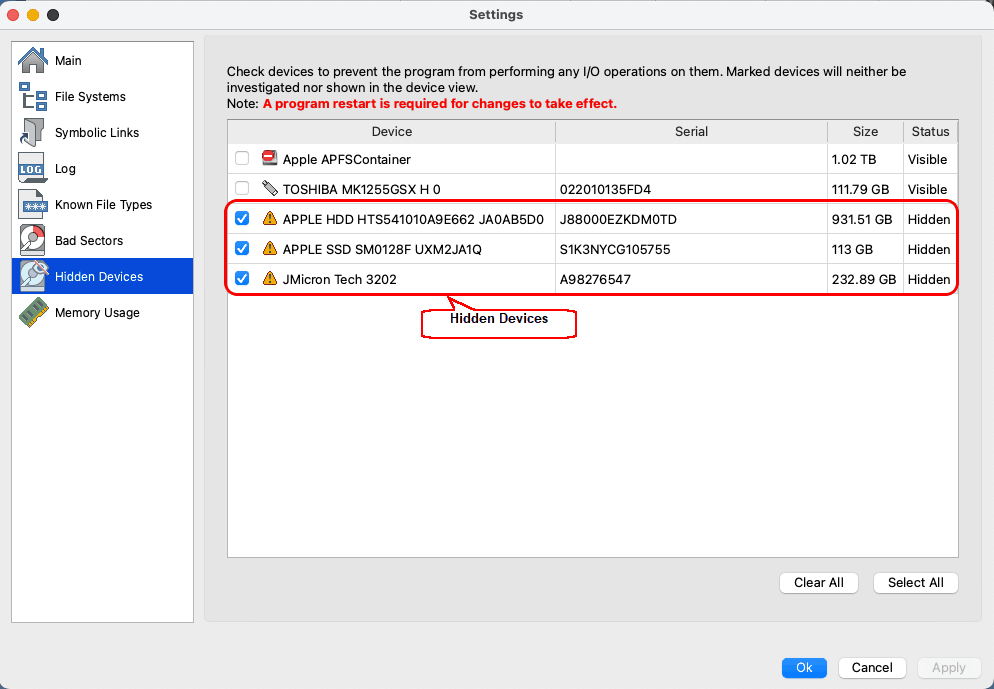Uncheck the APPLE HDD HTS541010A9E662 checkbox
The width and height of the screenshot is (994, 689).
pyautogui.click(x=242, y=218)
